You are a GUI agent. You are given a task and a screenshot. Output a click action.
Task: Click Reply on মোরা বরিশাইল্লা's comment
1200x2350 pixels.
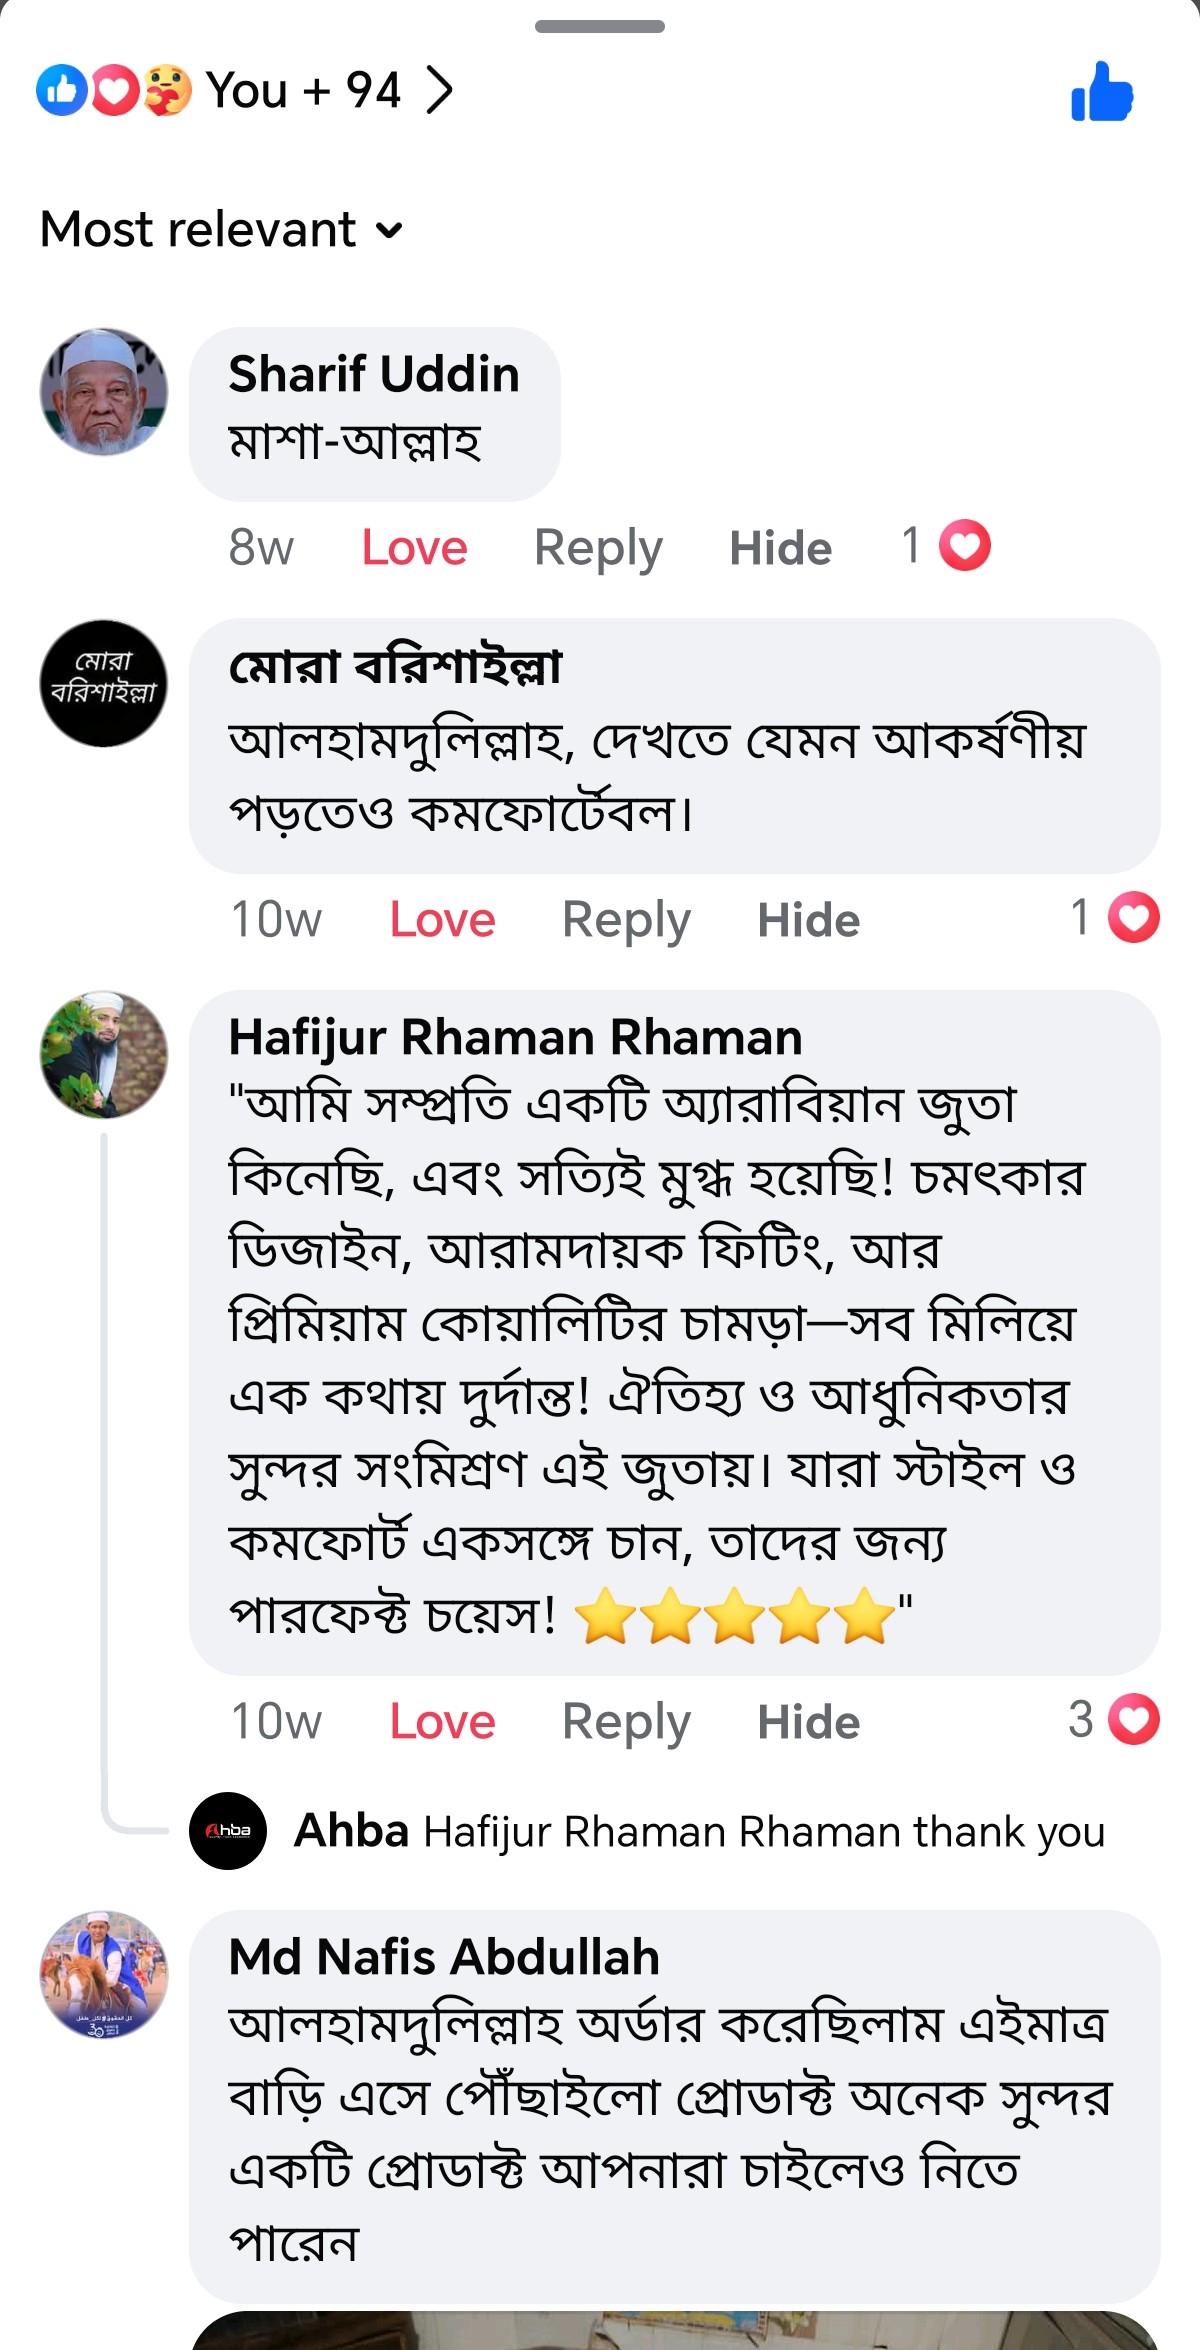click(629, 918)
